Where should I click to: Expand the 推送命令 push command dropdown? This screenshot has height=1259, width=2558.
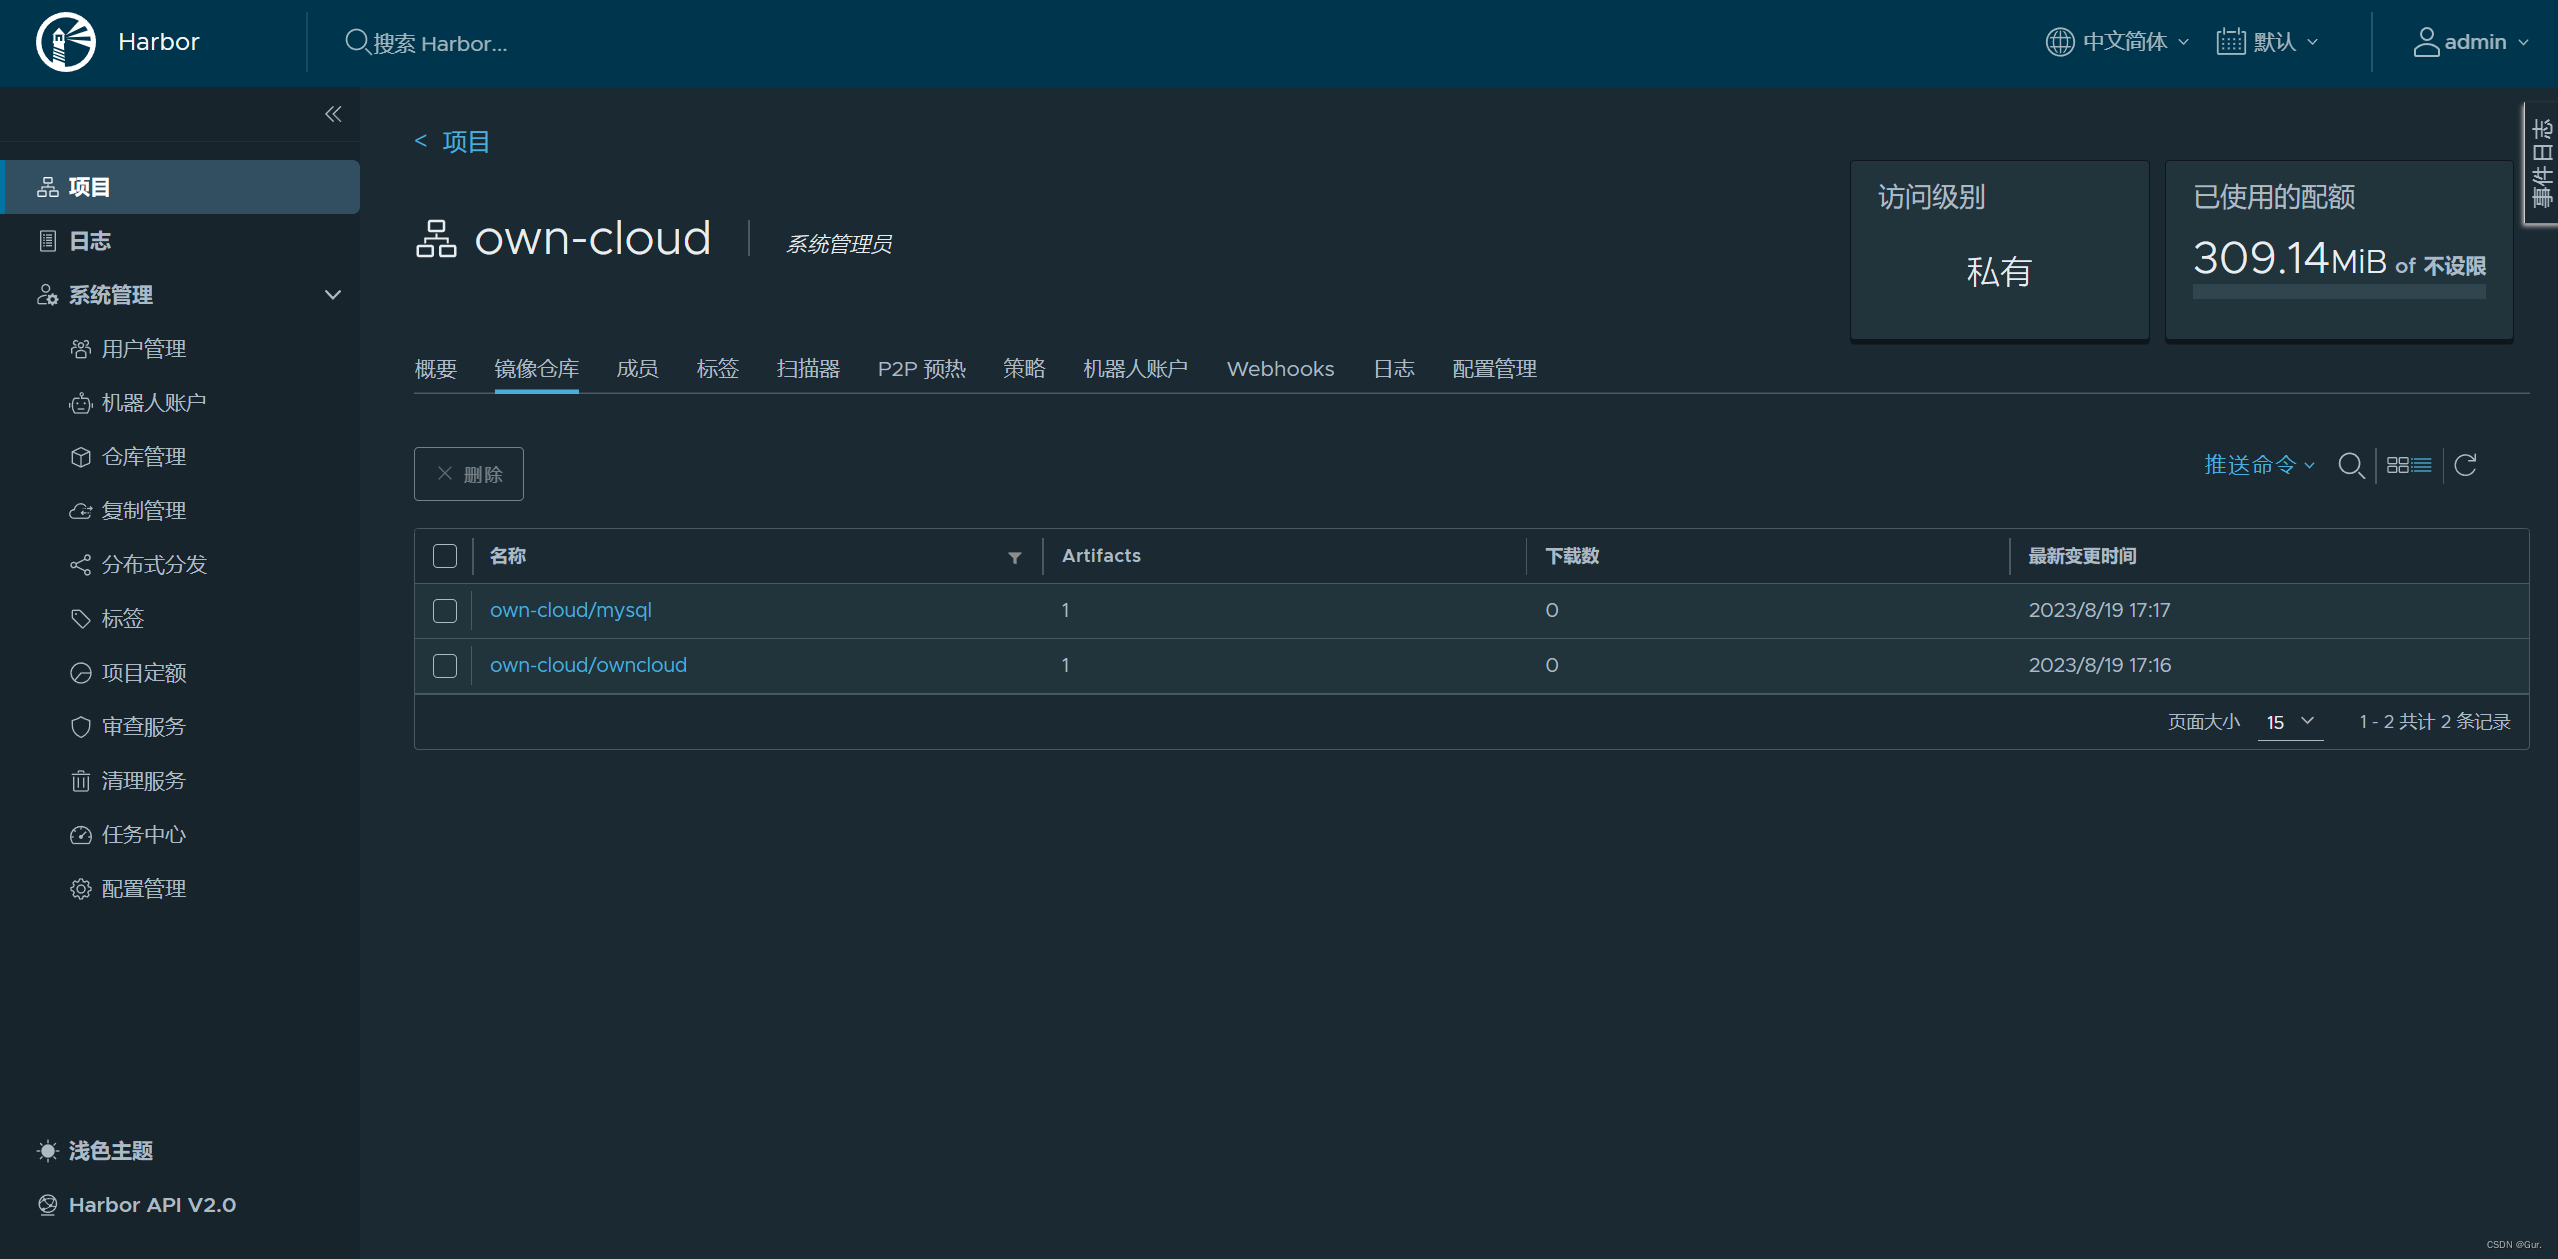pos(2259,465)
